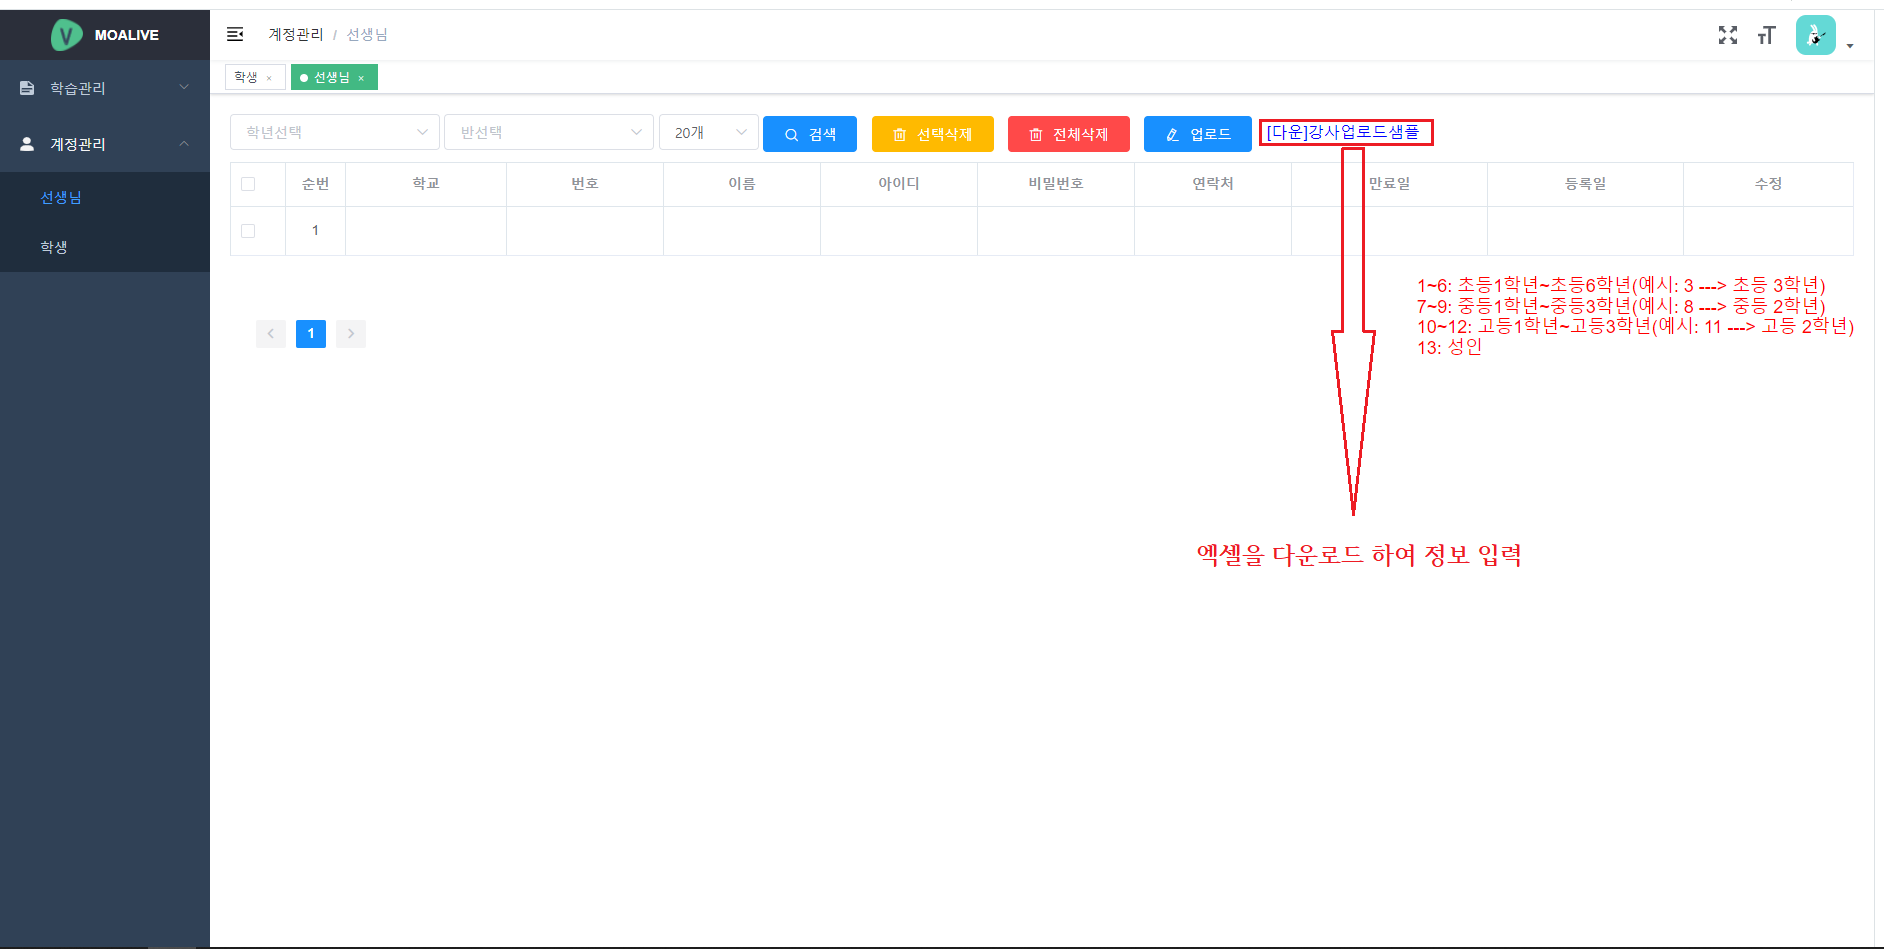Go to the next page arrow
Viewport: 1884px width, 949px height.
point(351,334)
